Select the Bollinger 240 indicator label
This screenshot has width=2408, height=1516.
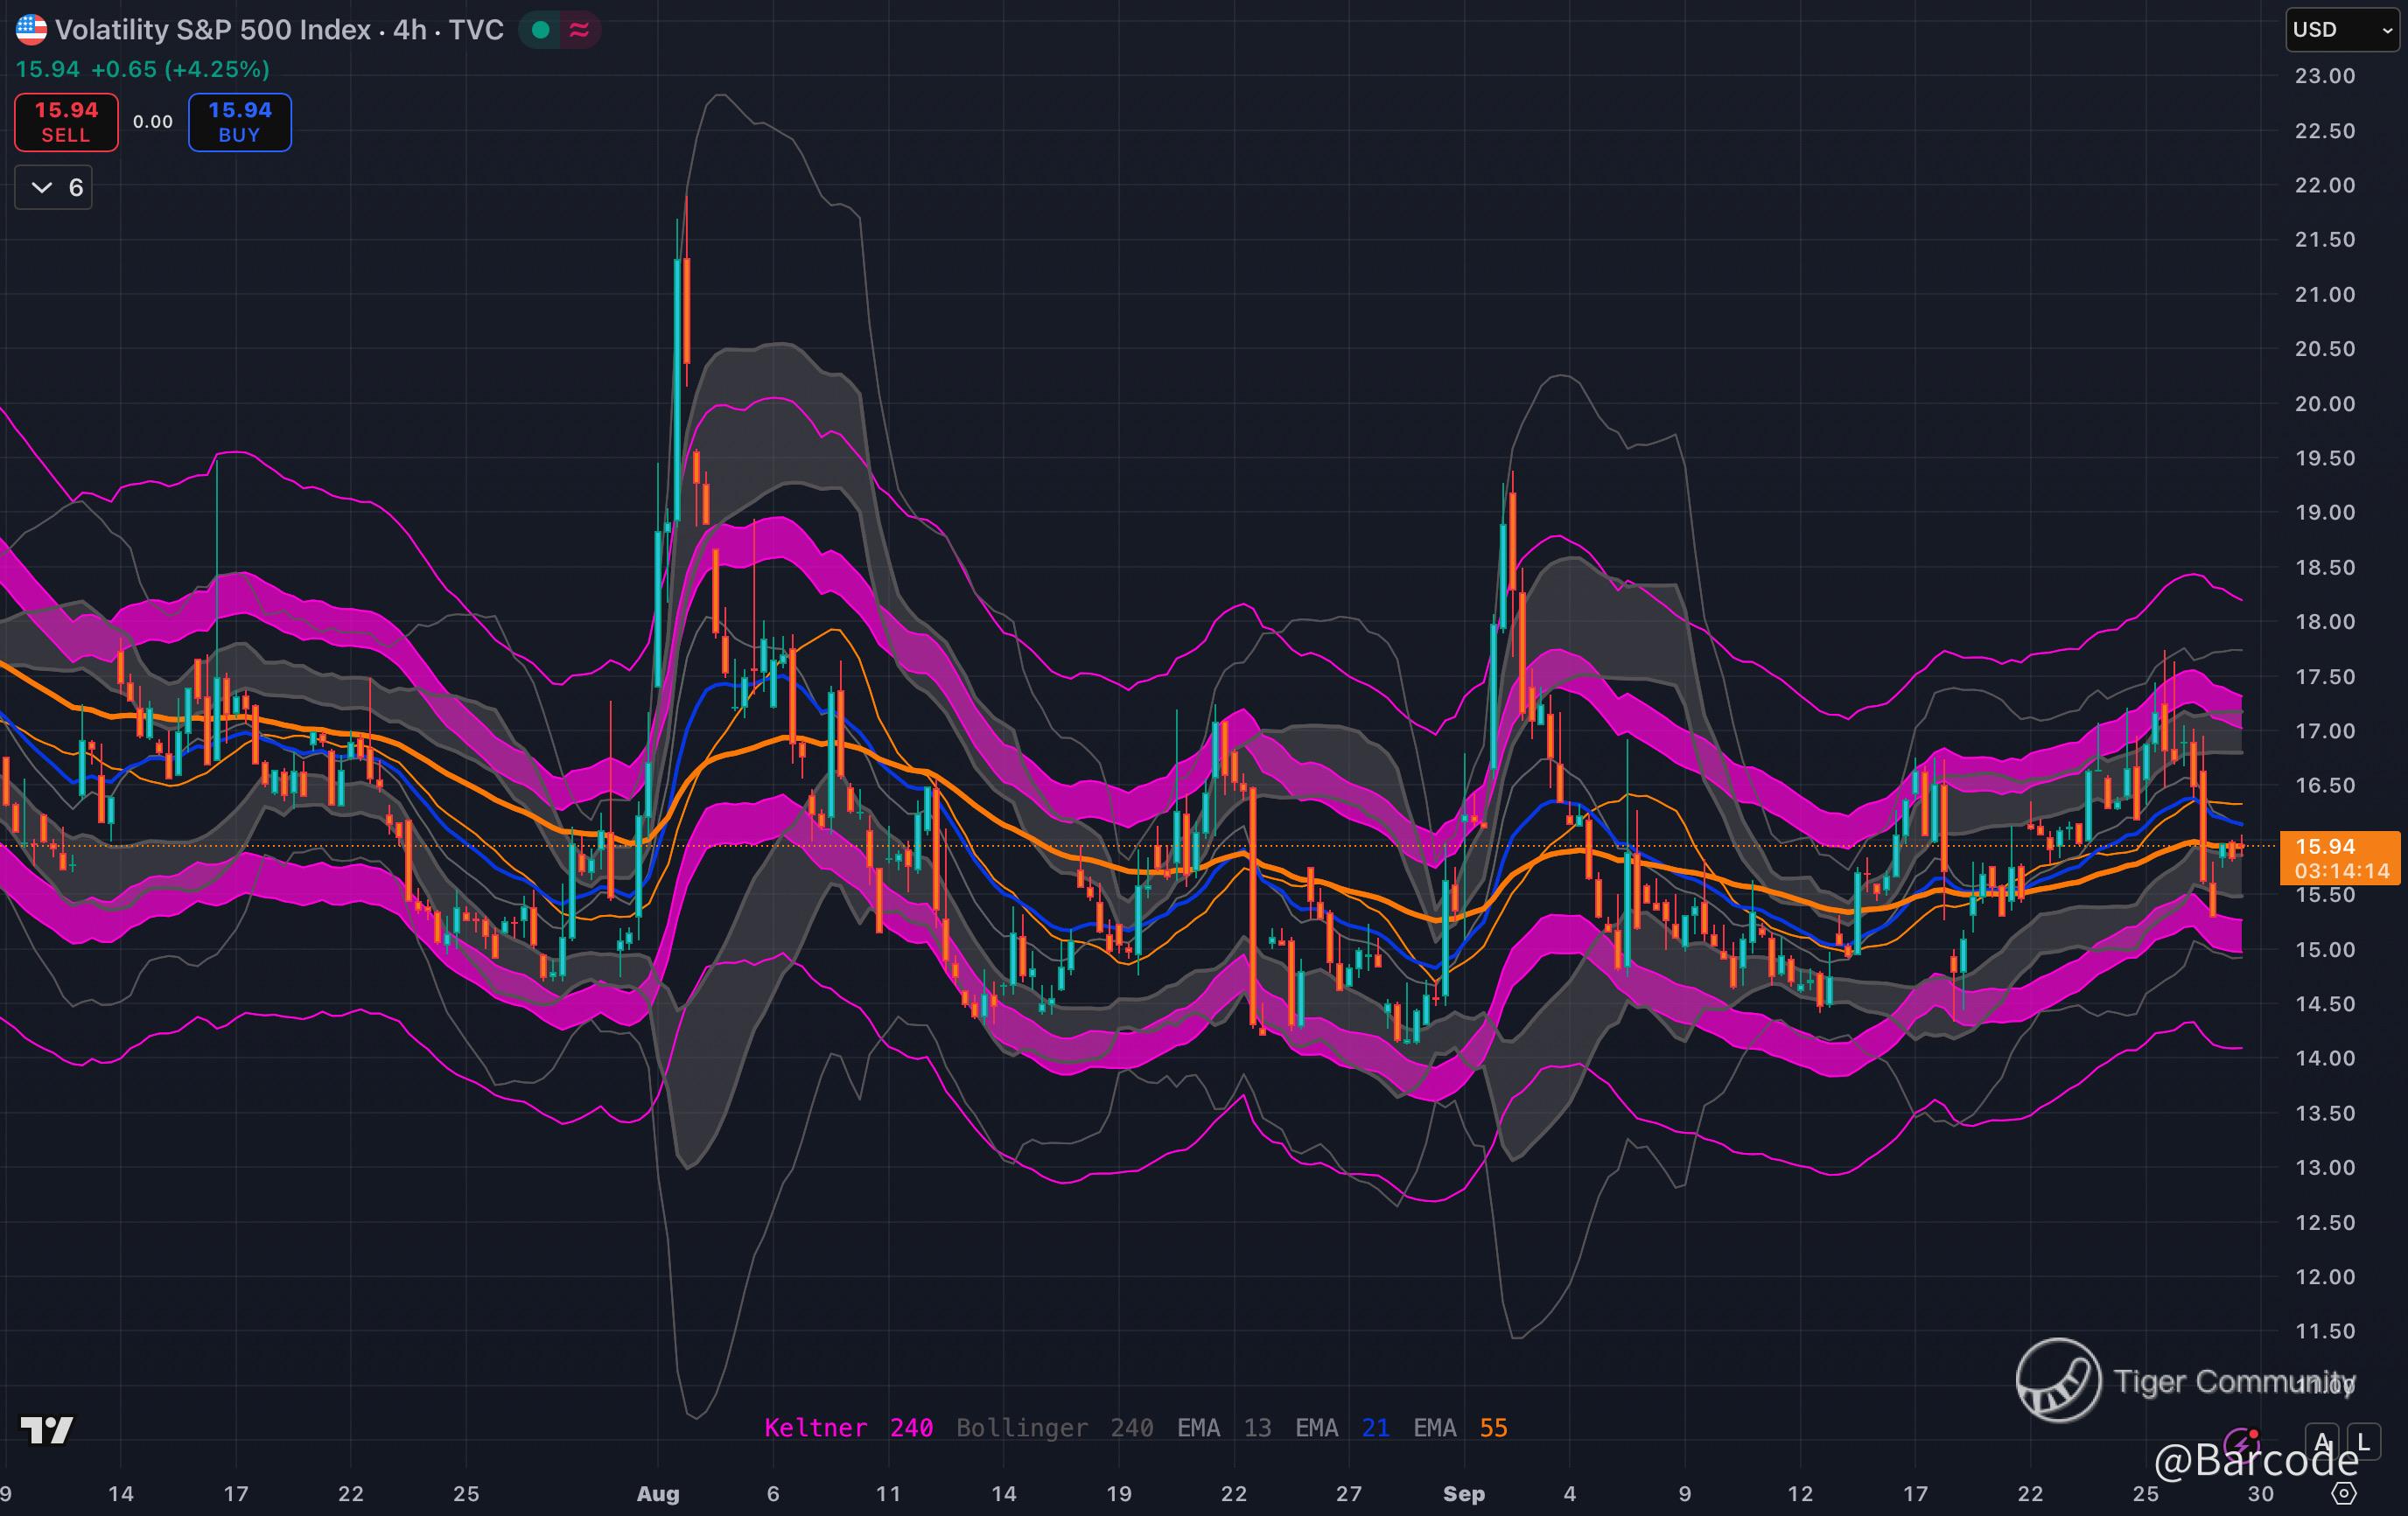[x=1054, y=1428]
